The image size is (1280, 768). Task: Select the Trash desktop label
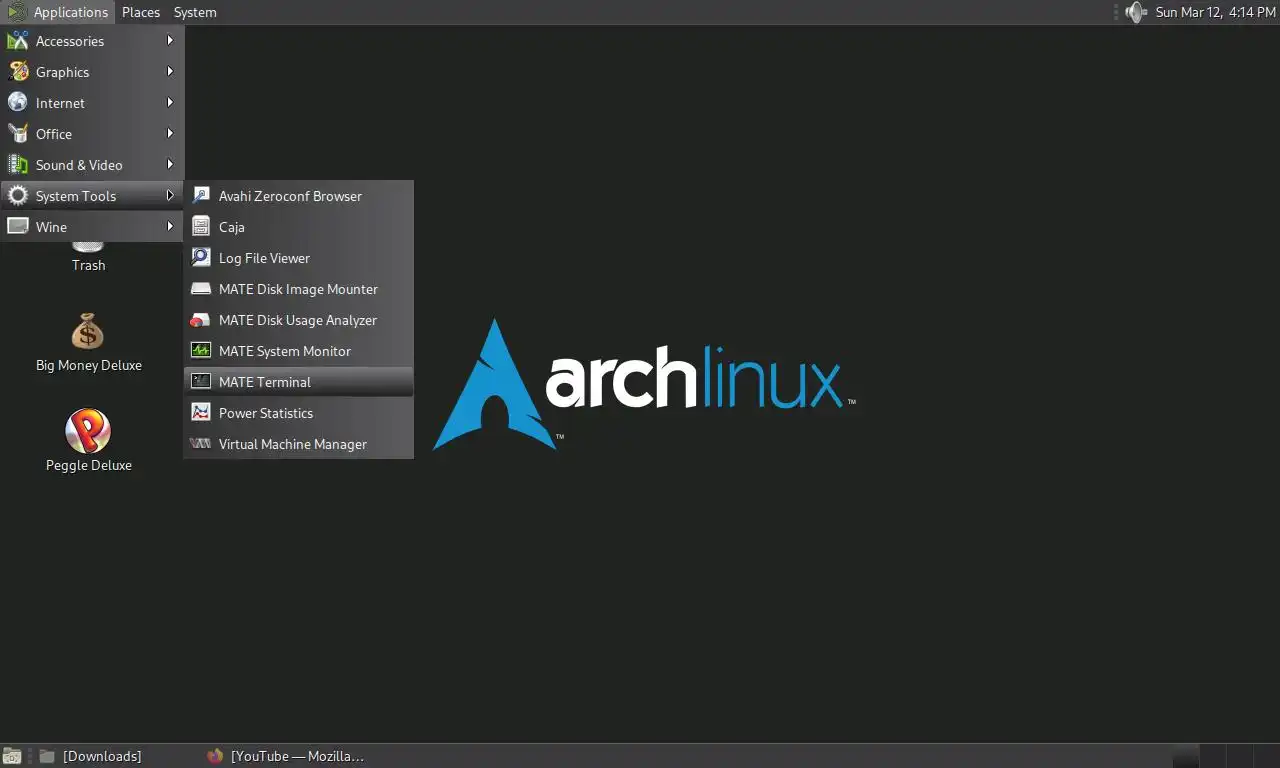click(88, 265)
